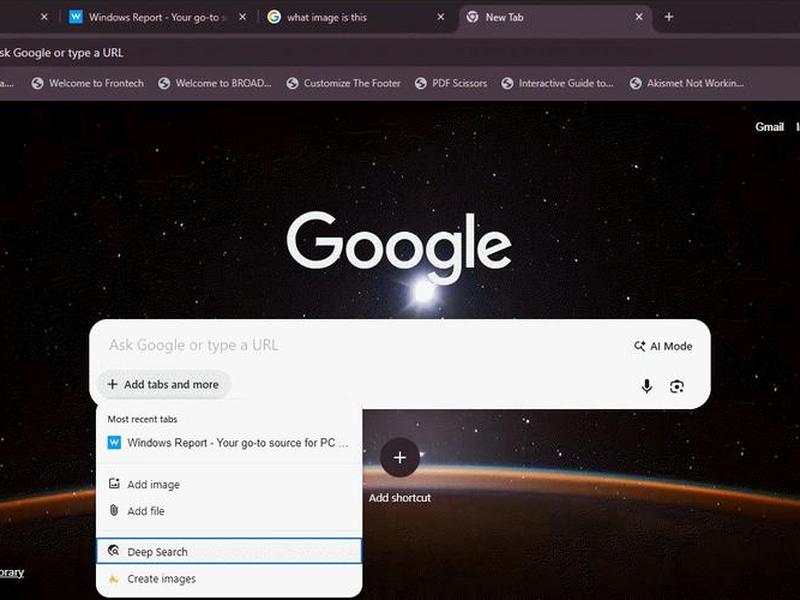Click the paperclip Add file icon
This screenshot has width=800, height=600.
pos(114,510)
